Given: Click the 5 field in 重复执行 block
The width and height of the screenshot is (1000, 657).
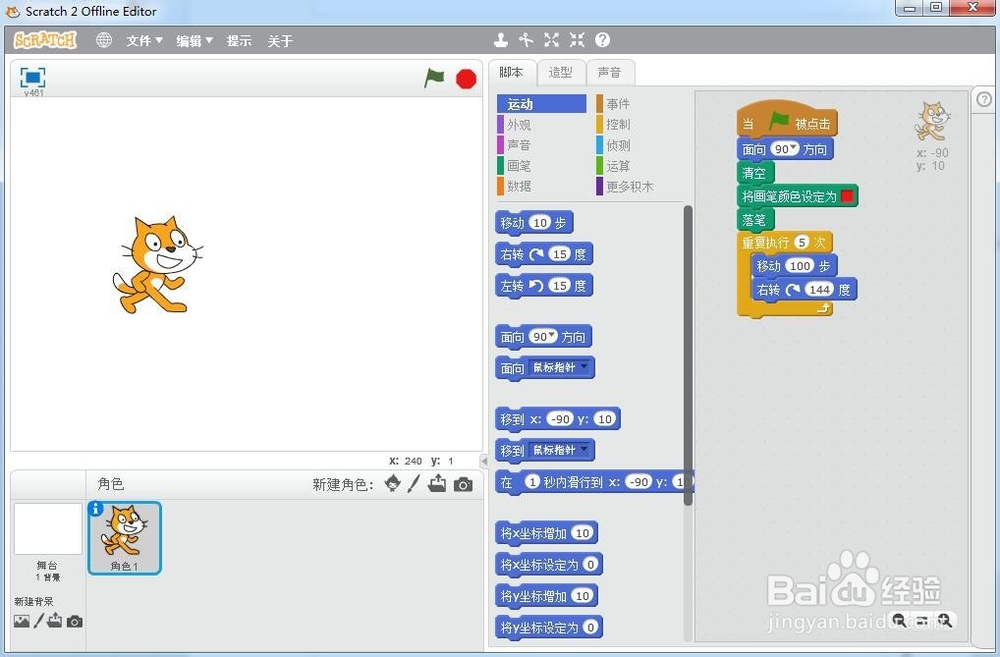Looking at the screenshot, I should 802,242.
